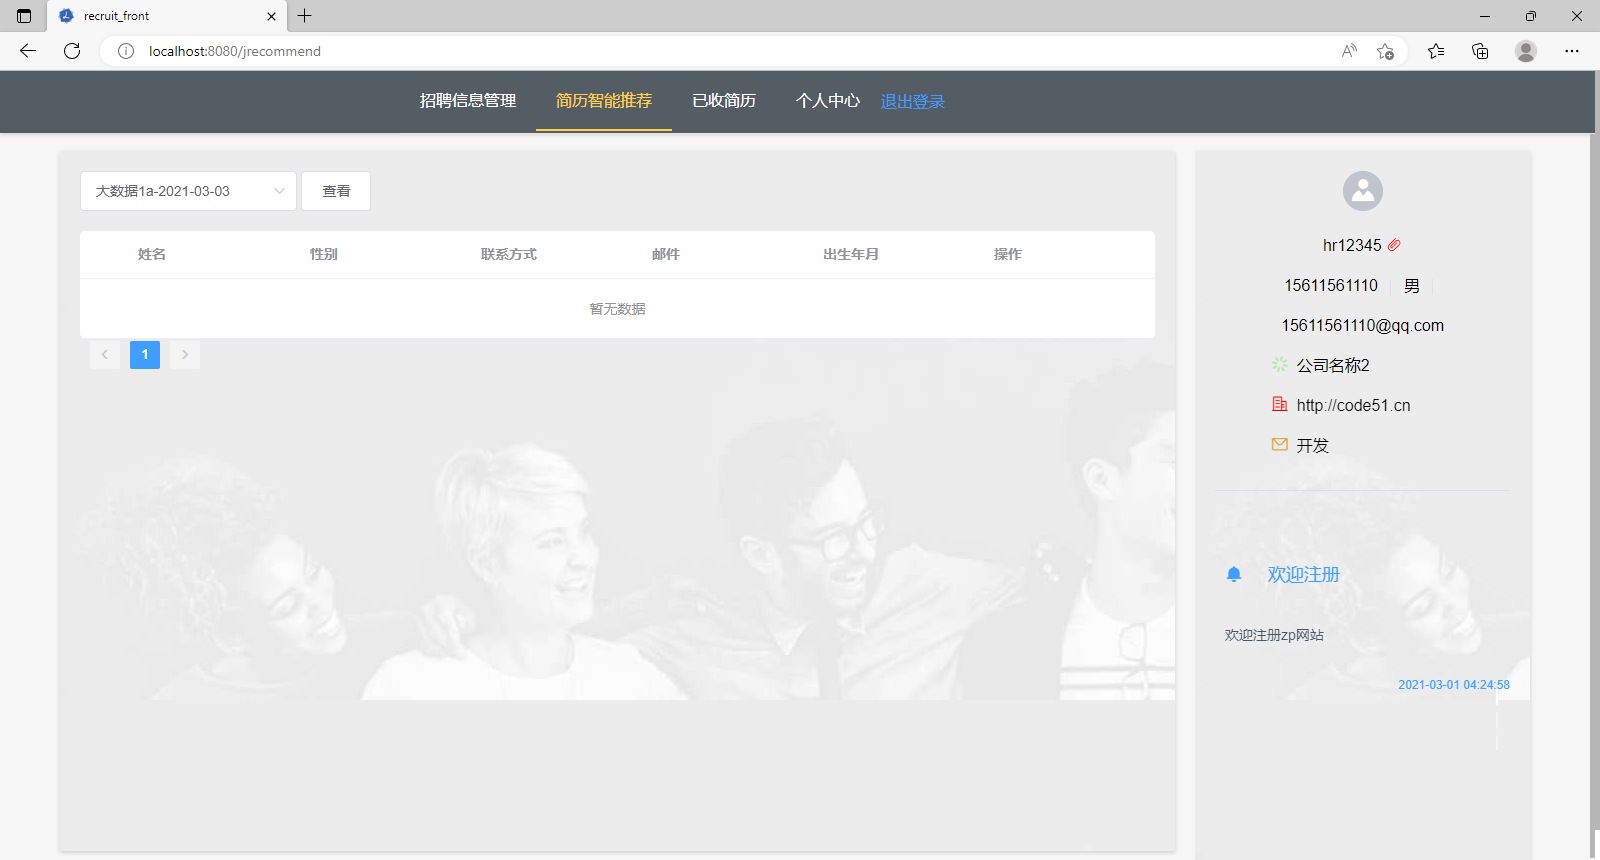Image resolution: width=1600 pixels, height=860 pixels.
Task: Click the red edit icon beside hr12345
Action: coord(1394,245)
